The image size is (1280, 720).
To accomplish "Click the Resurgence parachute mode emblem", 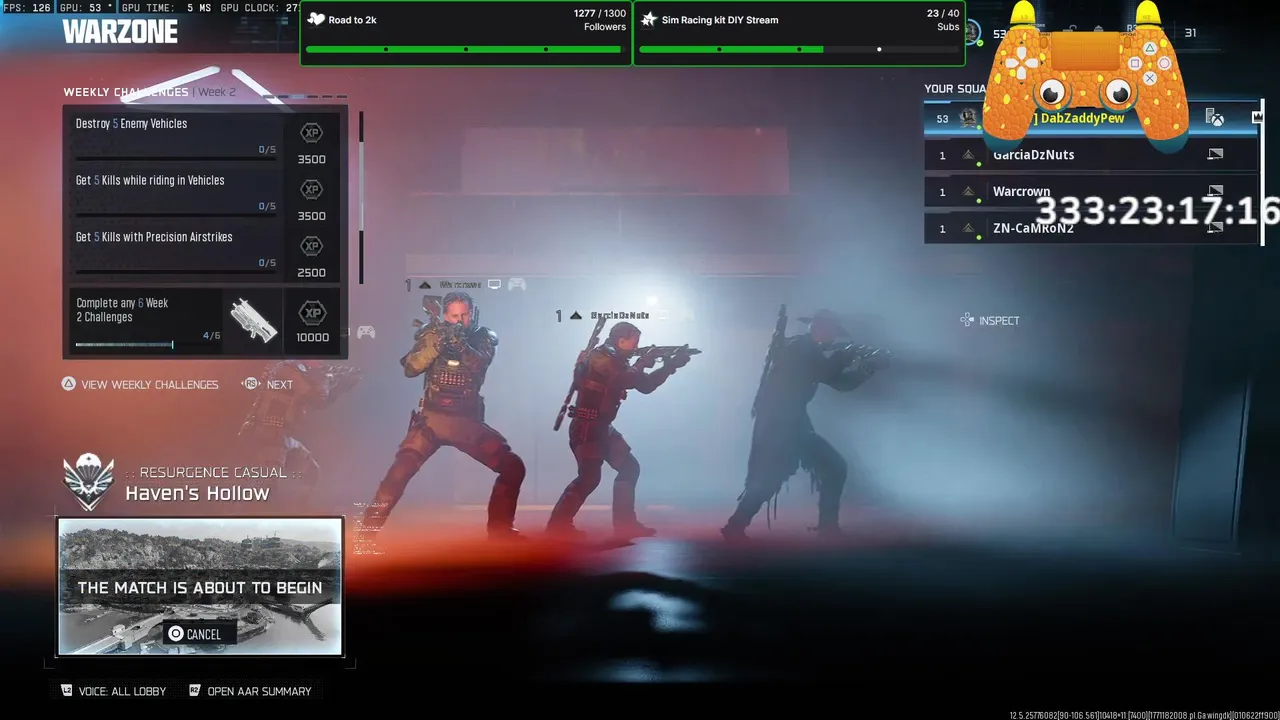I will pyautogui.click(x=89, y=483).
